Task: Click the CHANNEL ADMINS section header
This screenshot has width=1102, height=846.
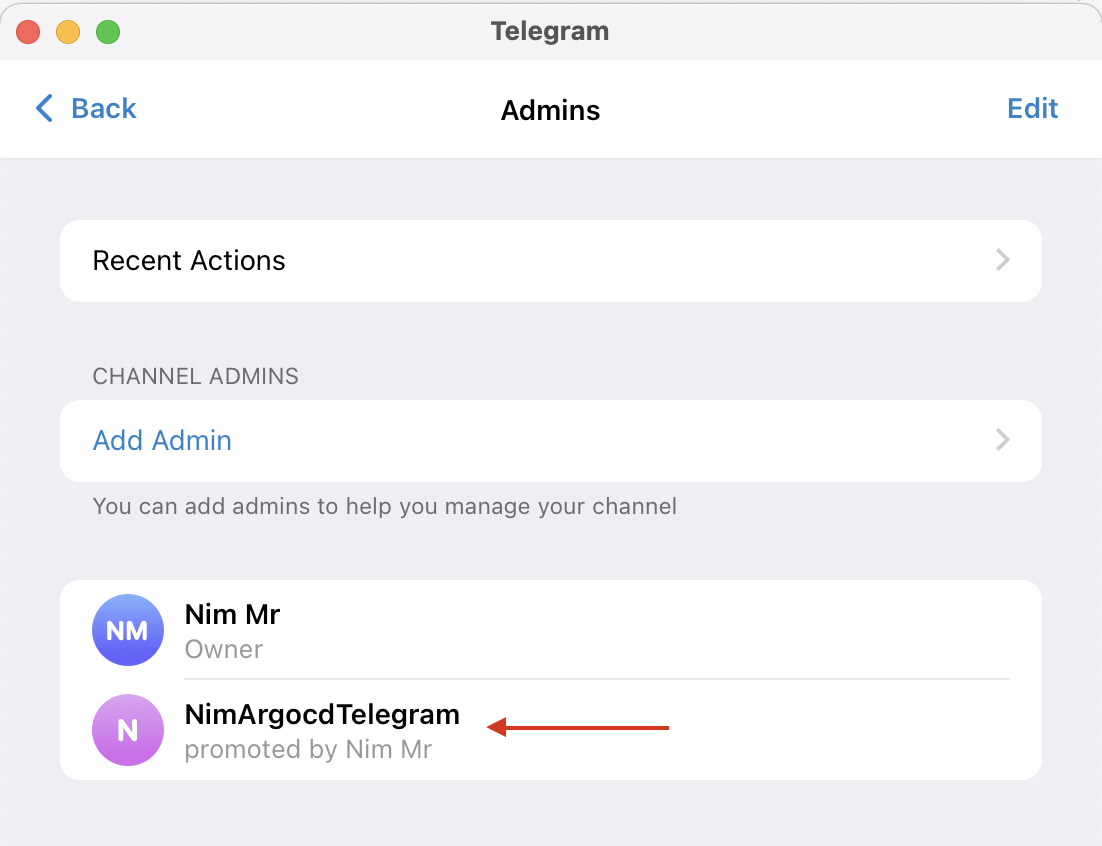Action: [x=195, y=377]
